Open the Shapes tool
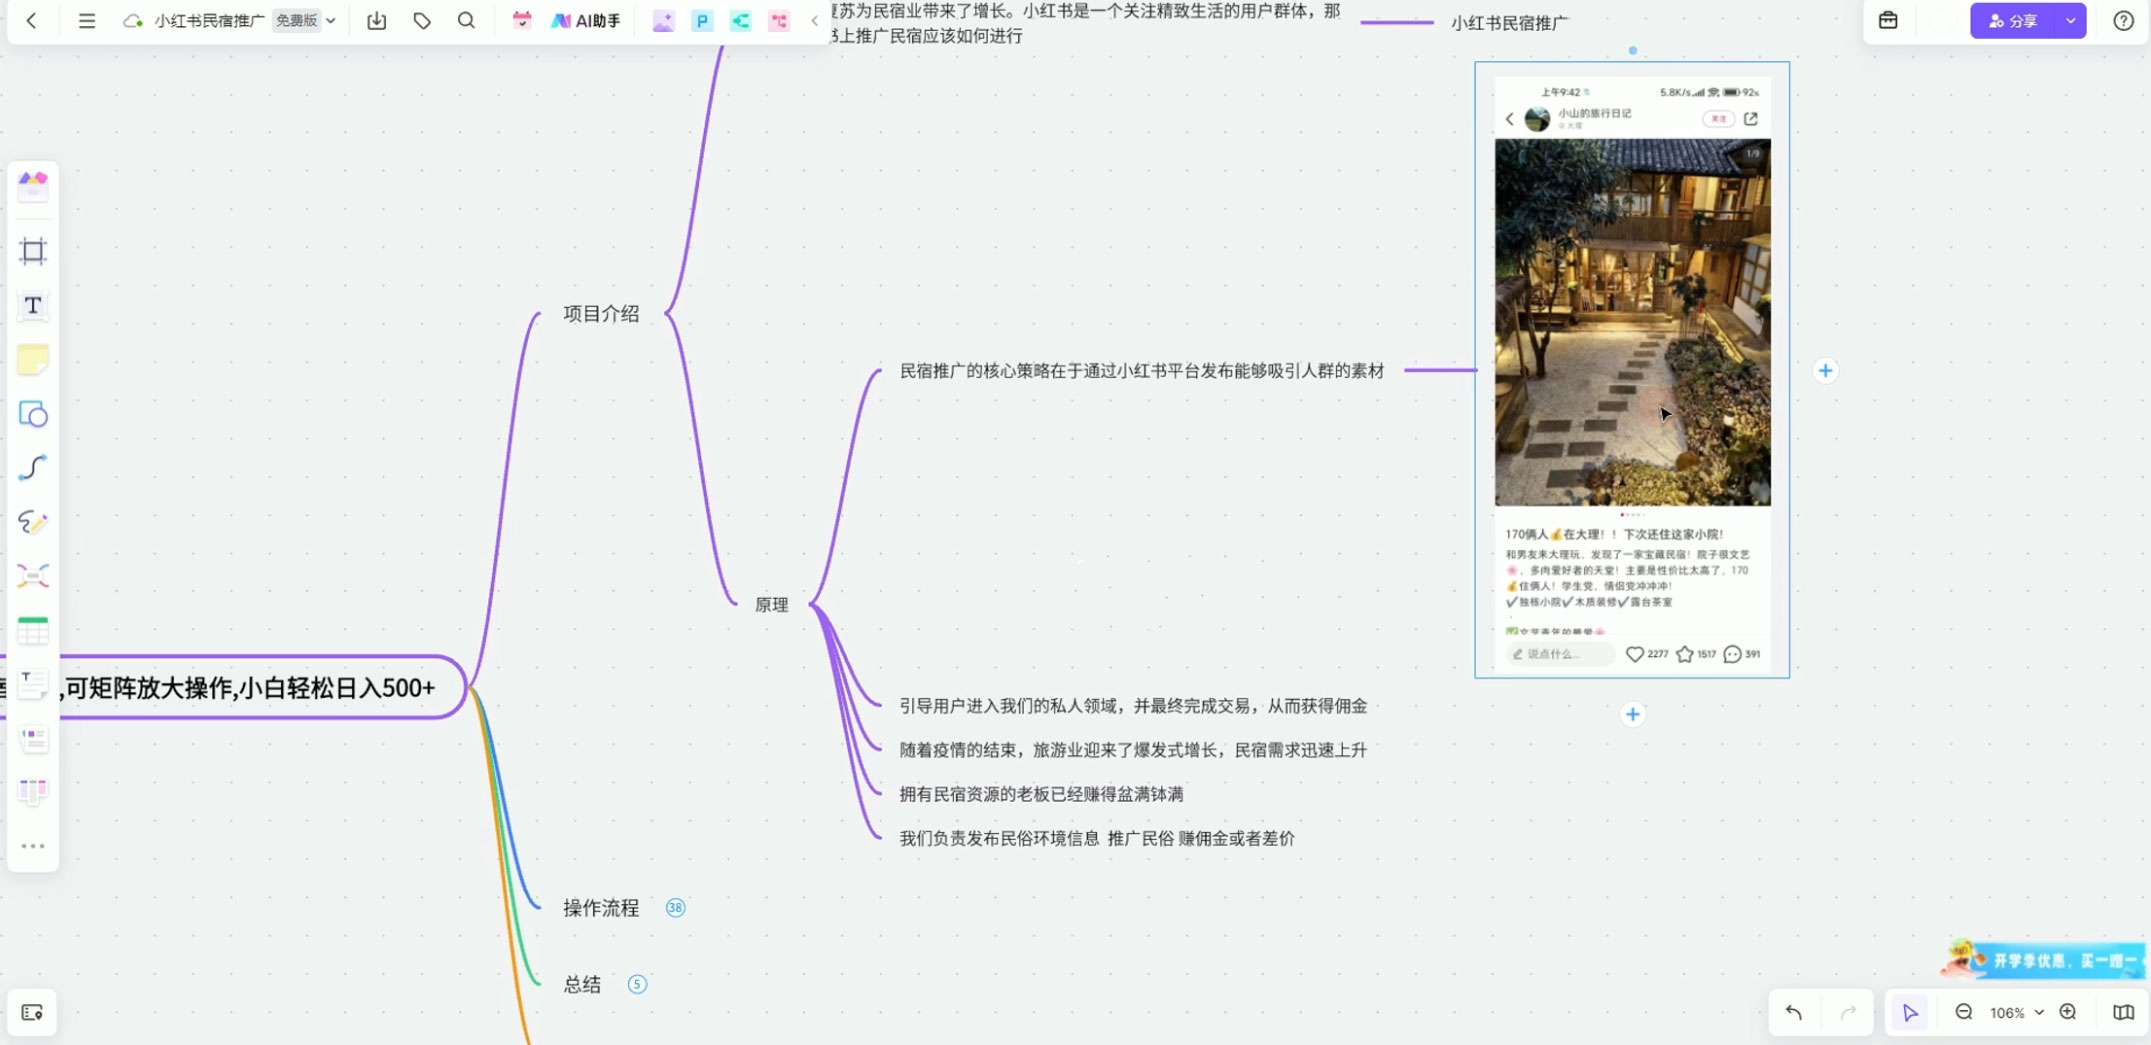 (x=33, y=414)
